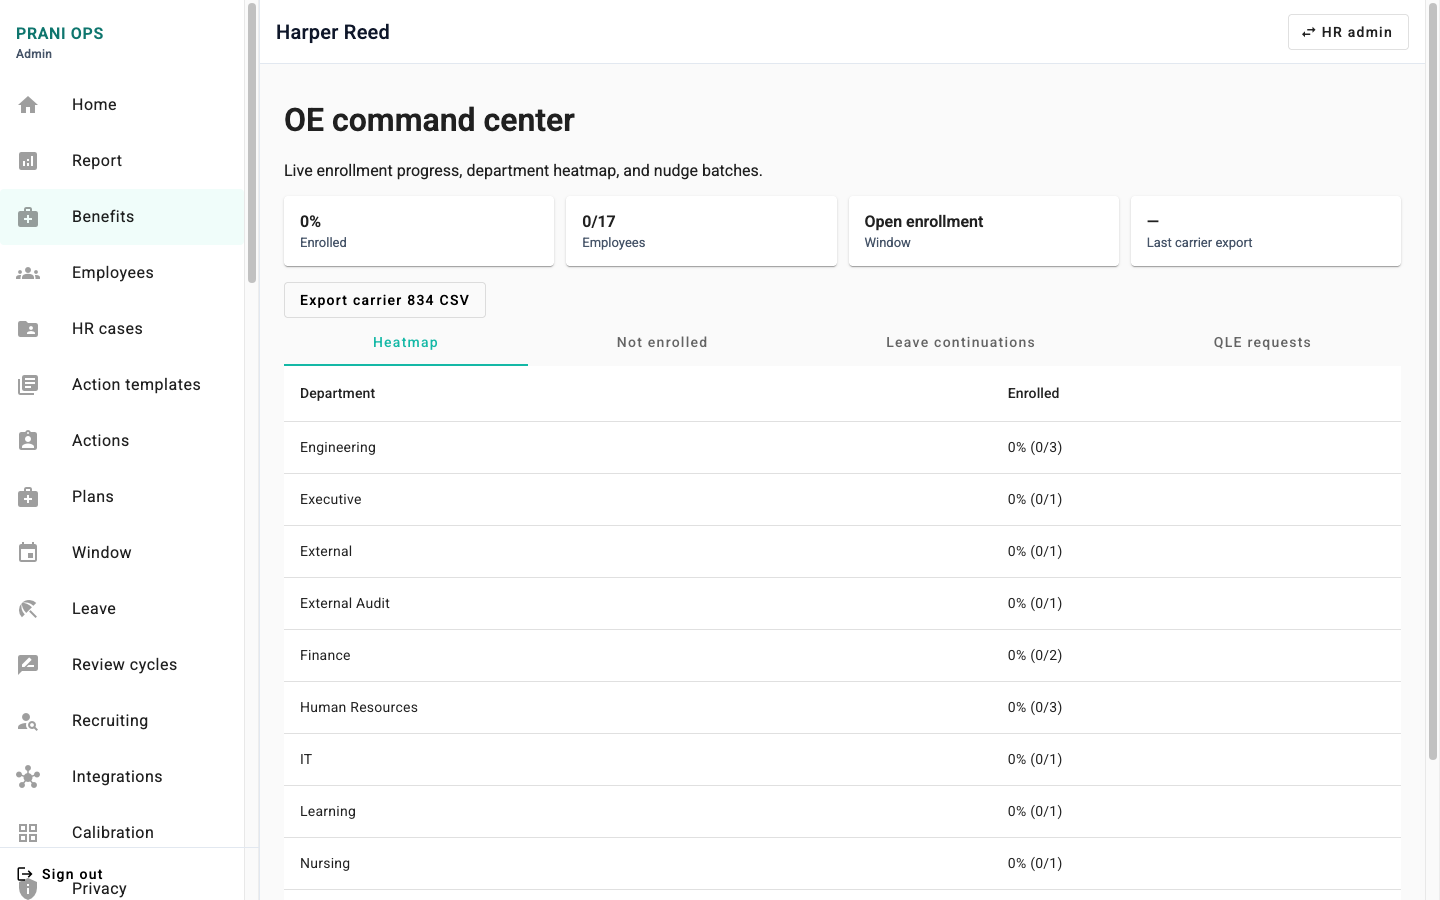
Task: Open the Review cycles icon
Action: point(28,665)
